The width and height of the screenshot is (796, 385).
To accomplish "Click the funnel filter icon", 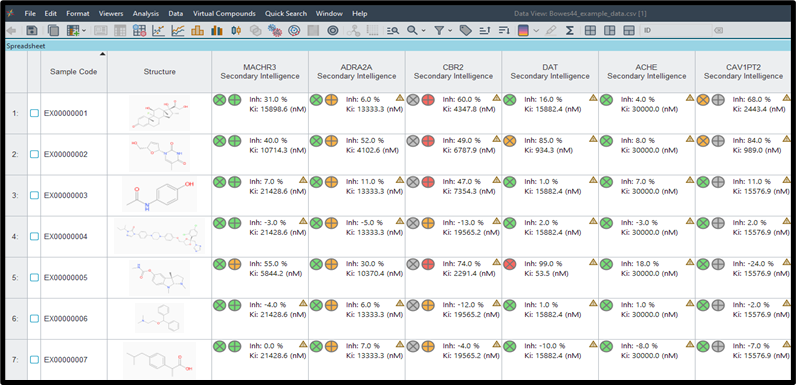I will click(440, 30).
